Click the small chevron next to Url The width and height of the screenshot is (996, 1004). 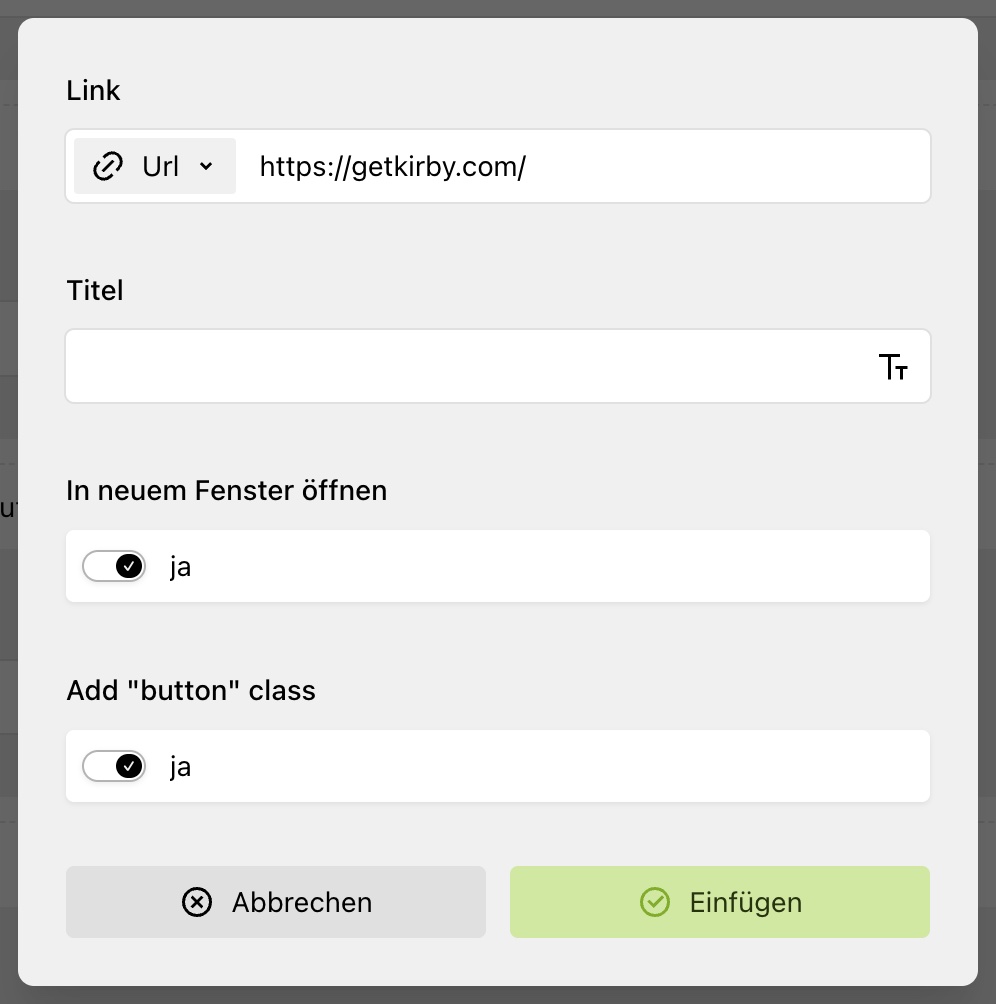click(206, 166)
